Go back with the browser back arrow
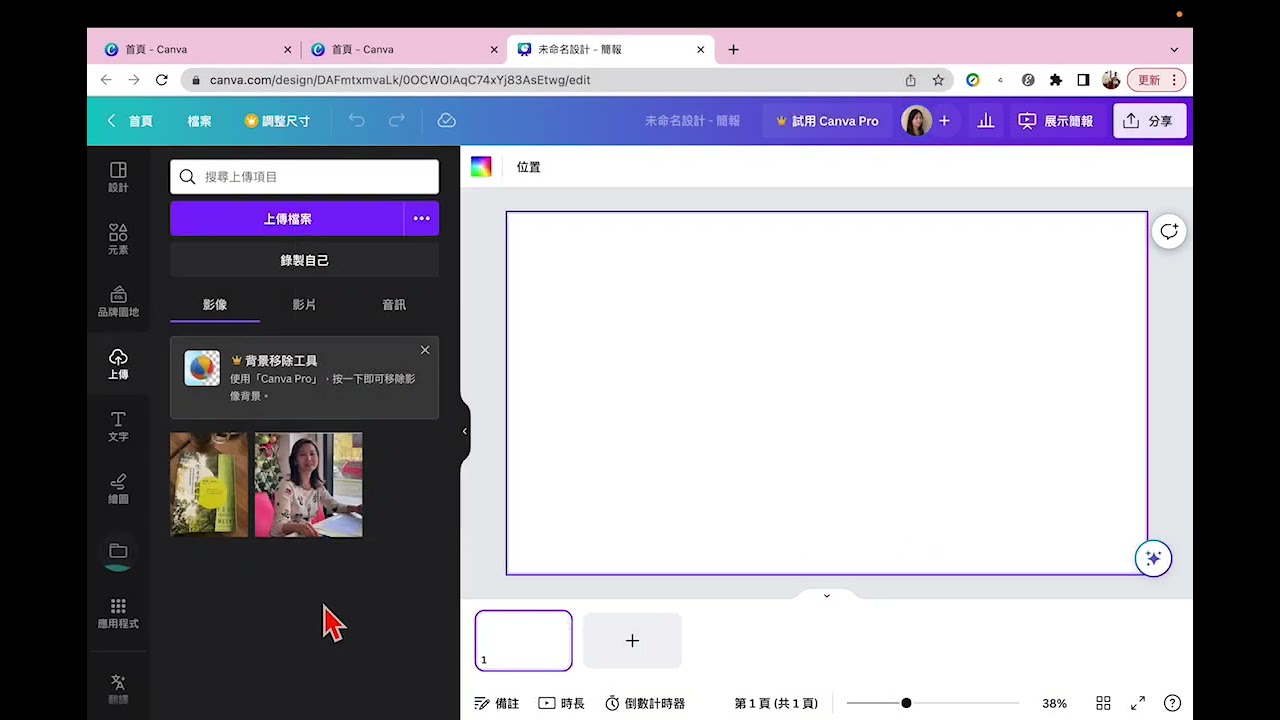Image resolution: width=1280 pixels, height=720 pixels. [106, 80]
